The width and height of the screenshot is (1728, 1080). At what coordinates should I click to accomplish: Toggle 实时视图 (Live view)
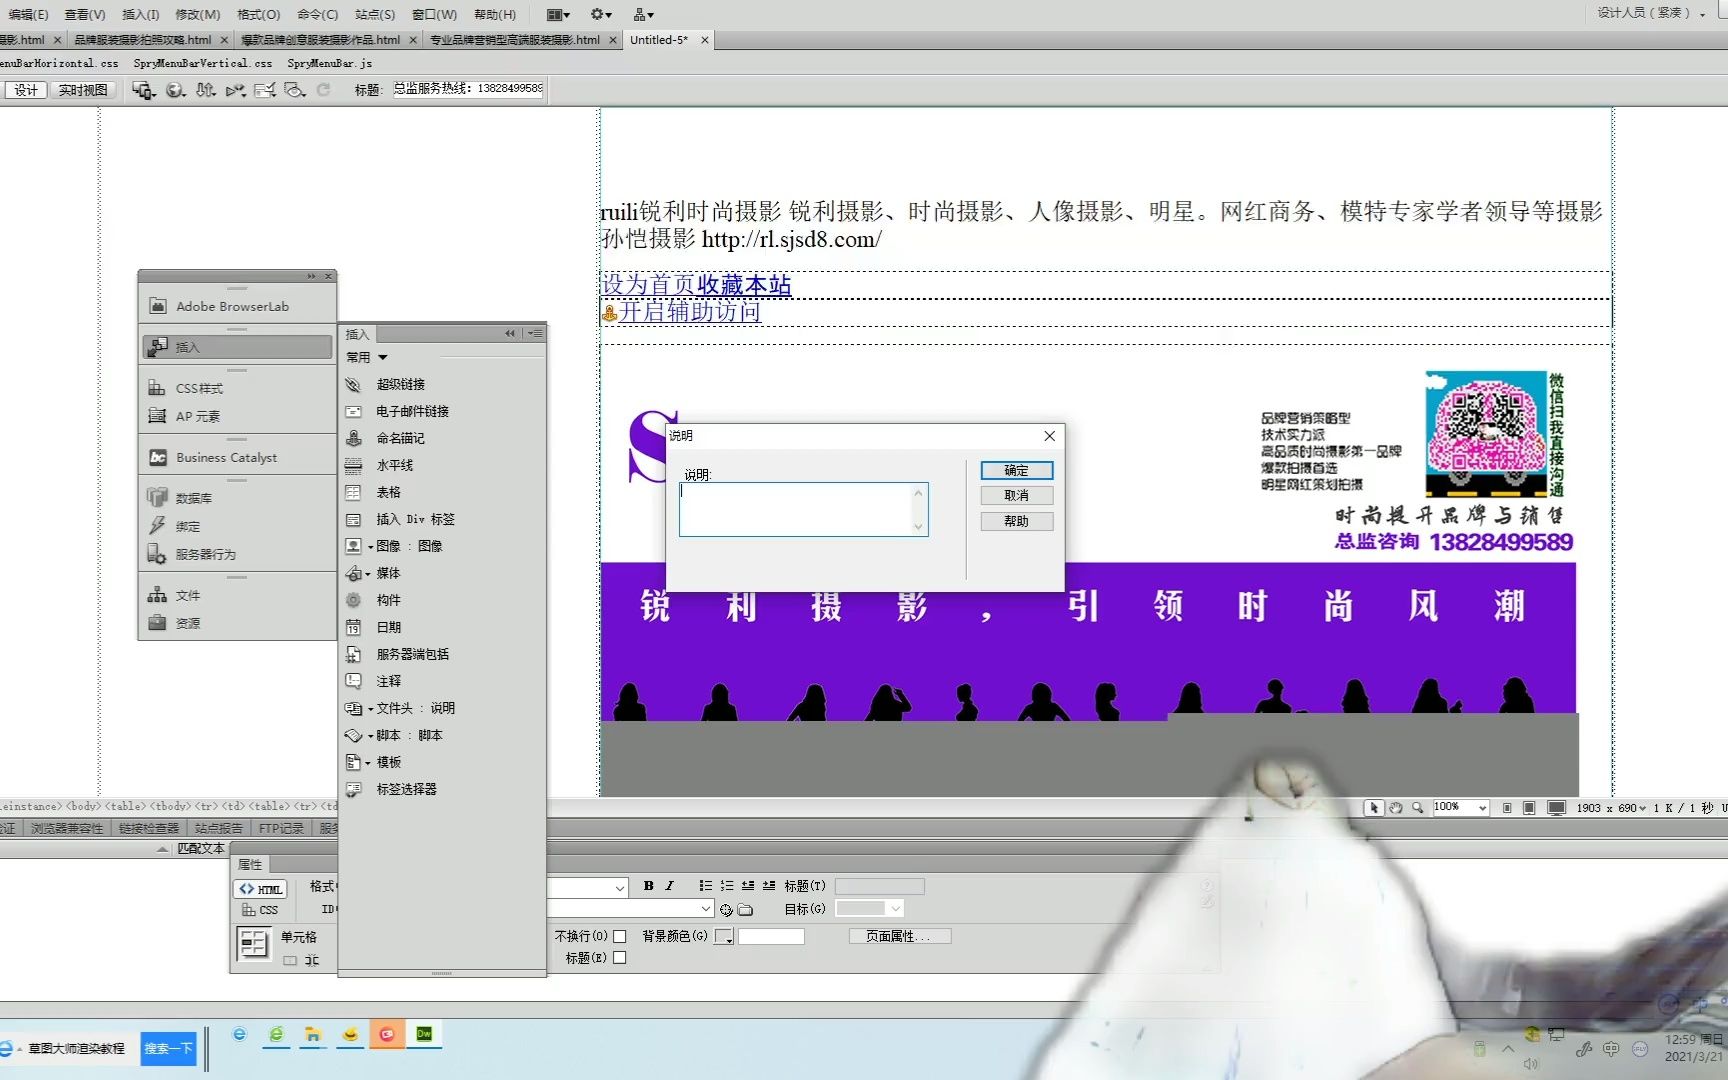[83, 90]
